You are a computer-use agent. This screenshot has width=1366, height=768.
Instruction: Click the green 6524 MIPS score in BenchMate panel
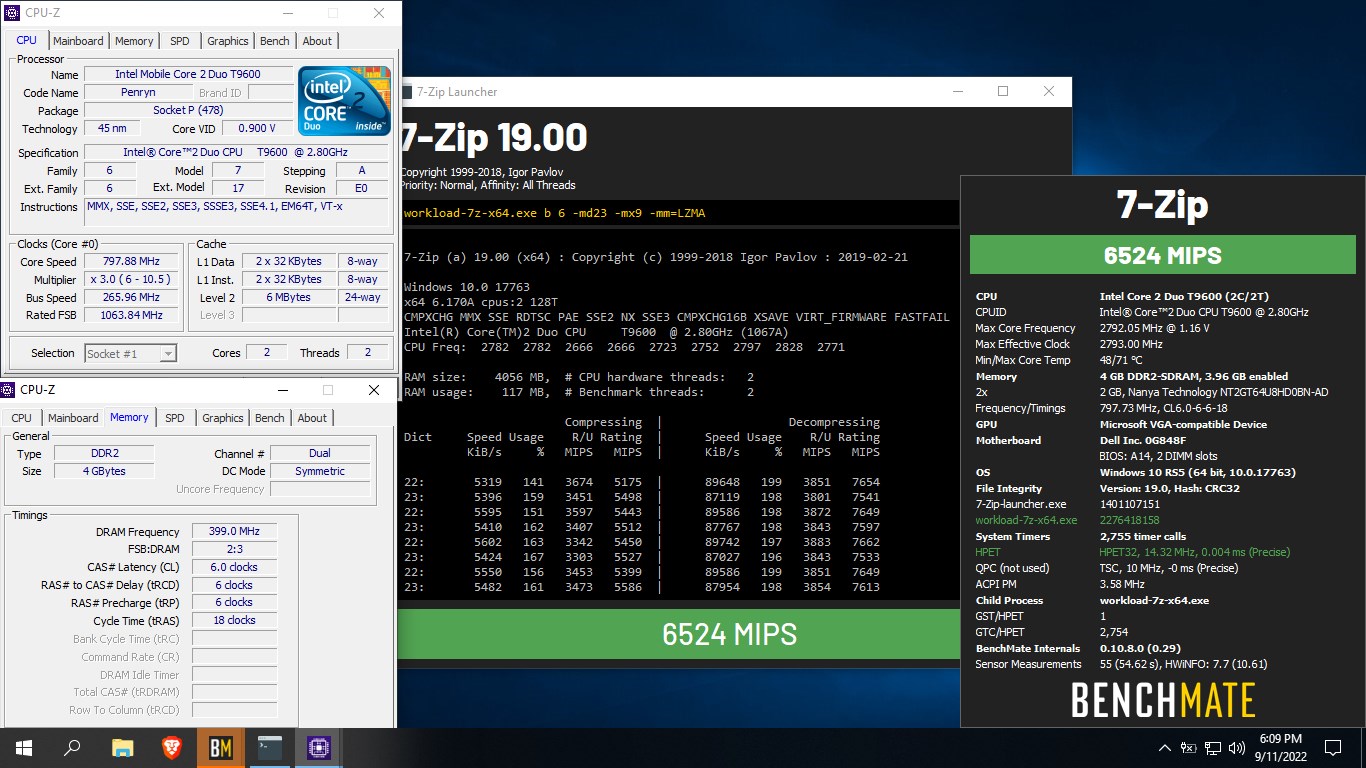1163,255
